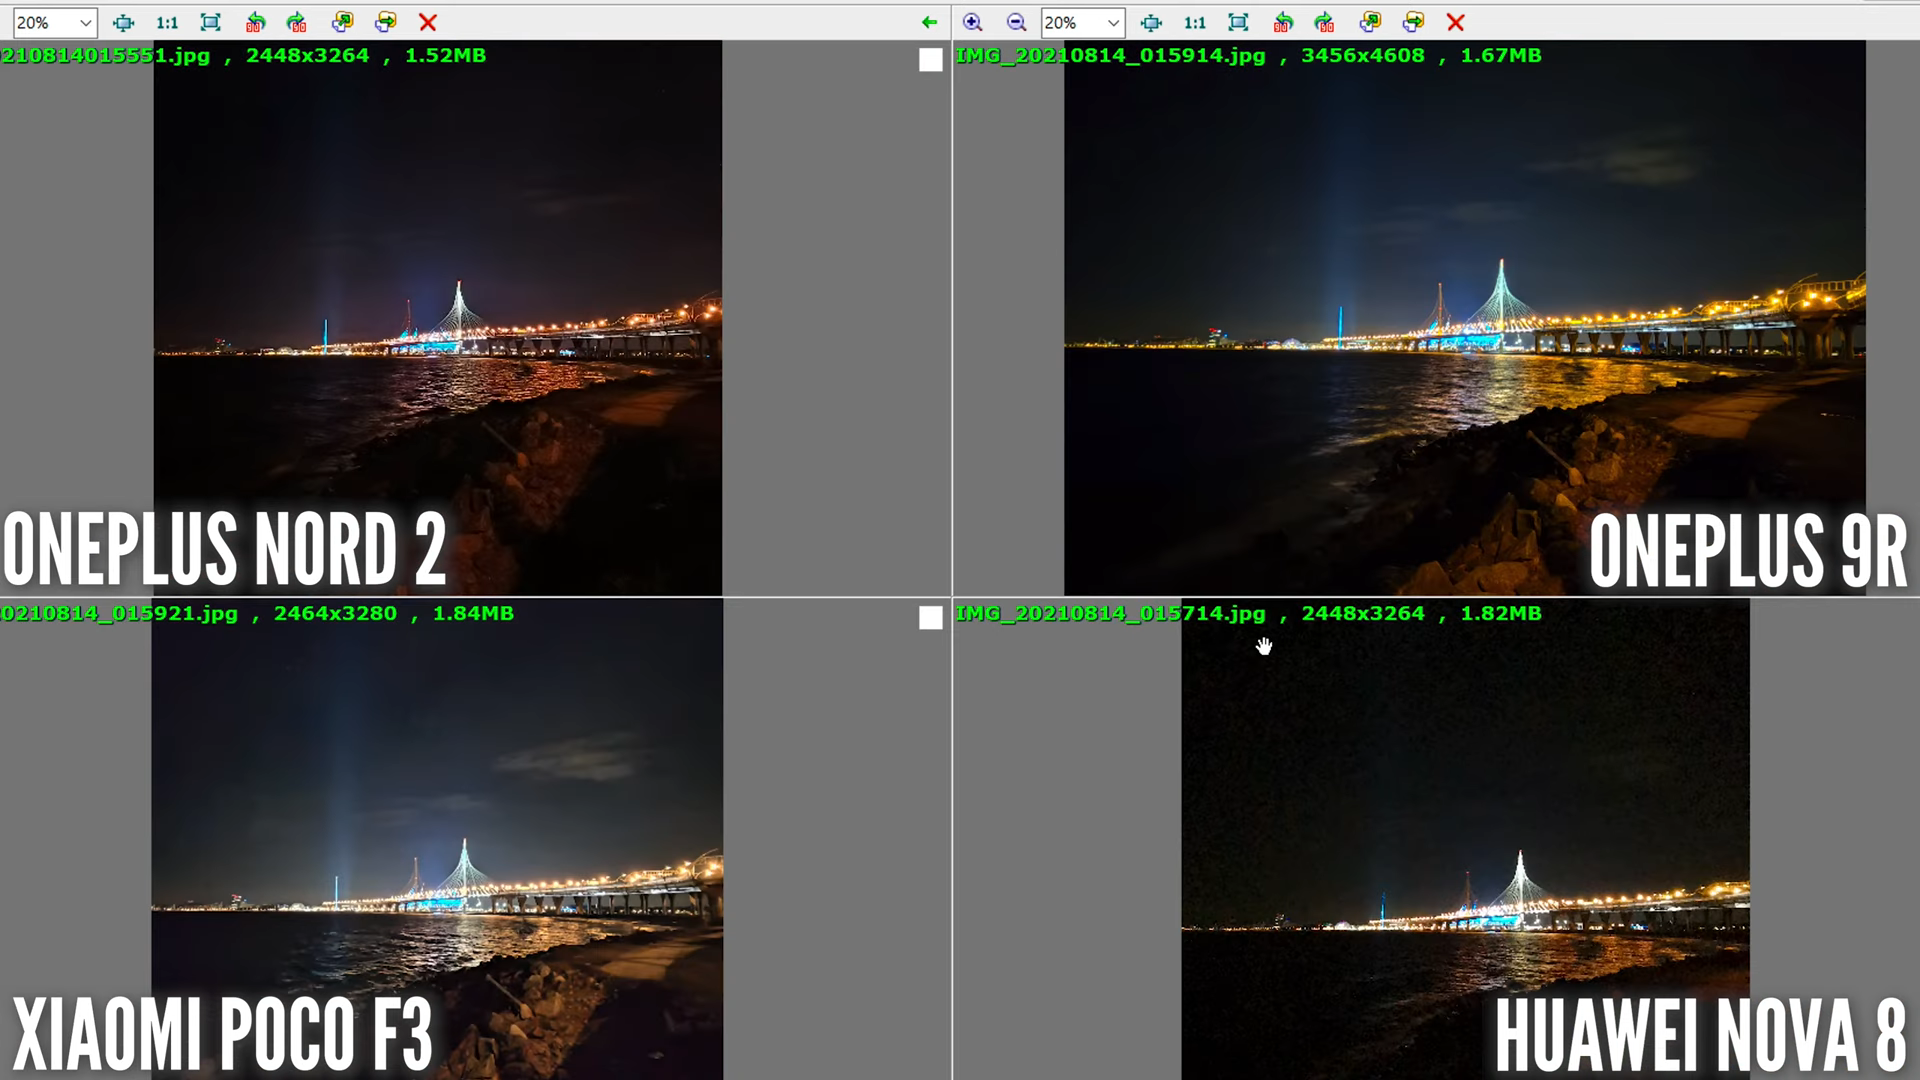Click green left arrow near pane divider
Screen dimensions: 1920x1080
click(x=929, y=22)
